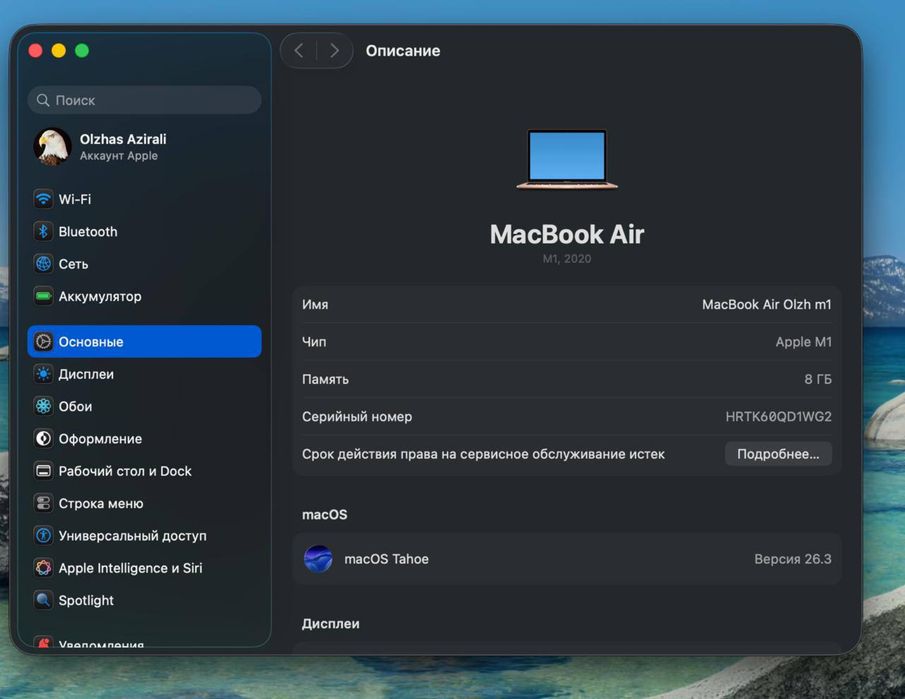Screen dimensions: 905x699
Task: Open Универсальный доступ settings
Action: 144,536
